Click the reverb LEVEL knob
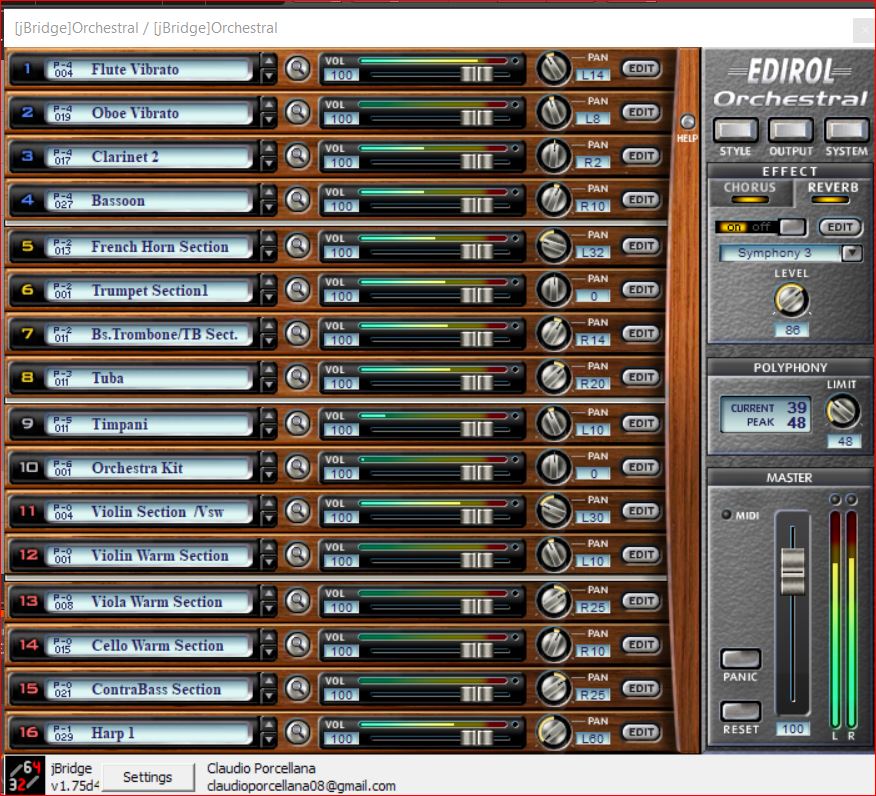Screen dimensions: 876x796 tap(791, 299)
